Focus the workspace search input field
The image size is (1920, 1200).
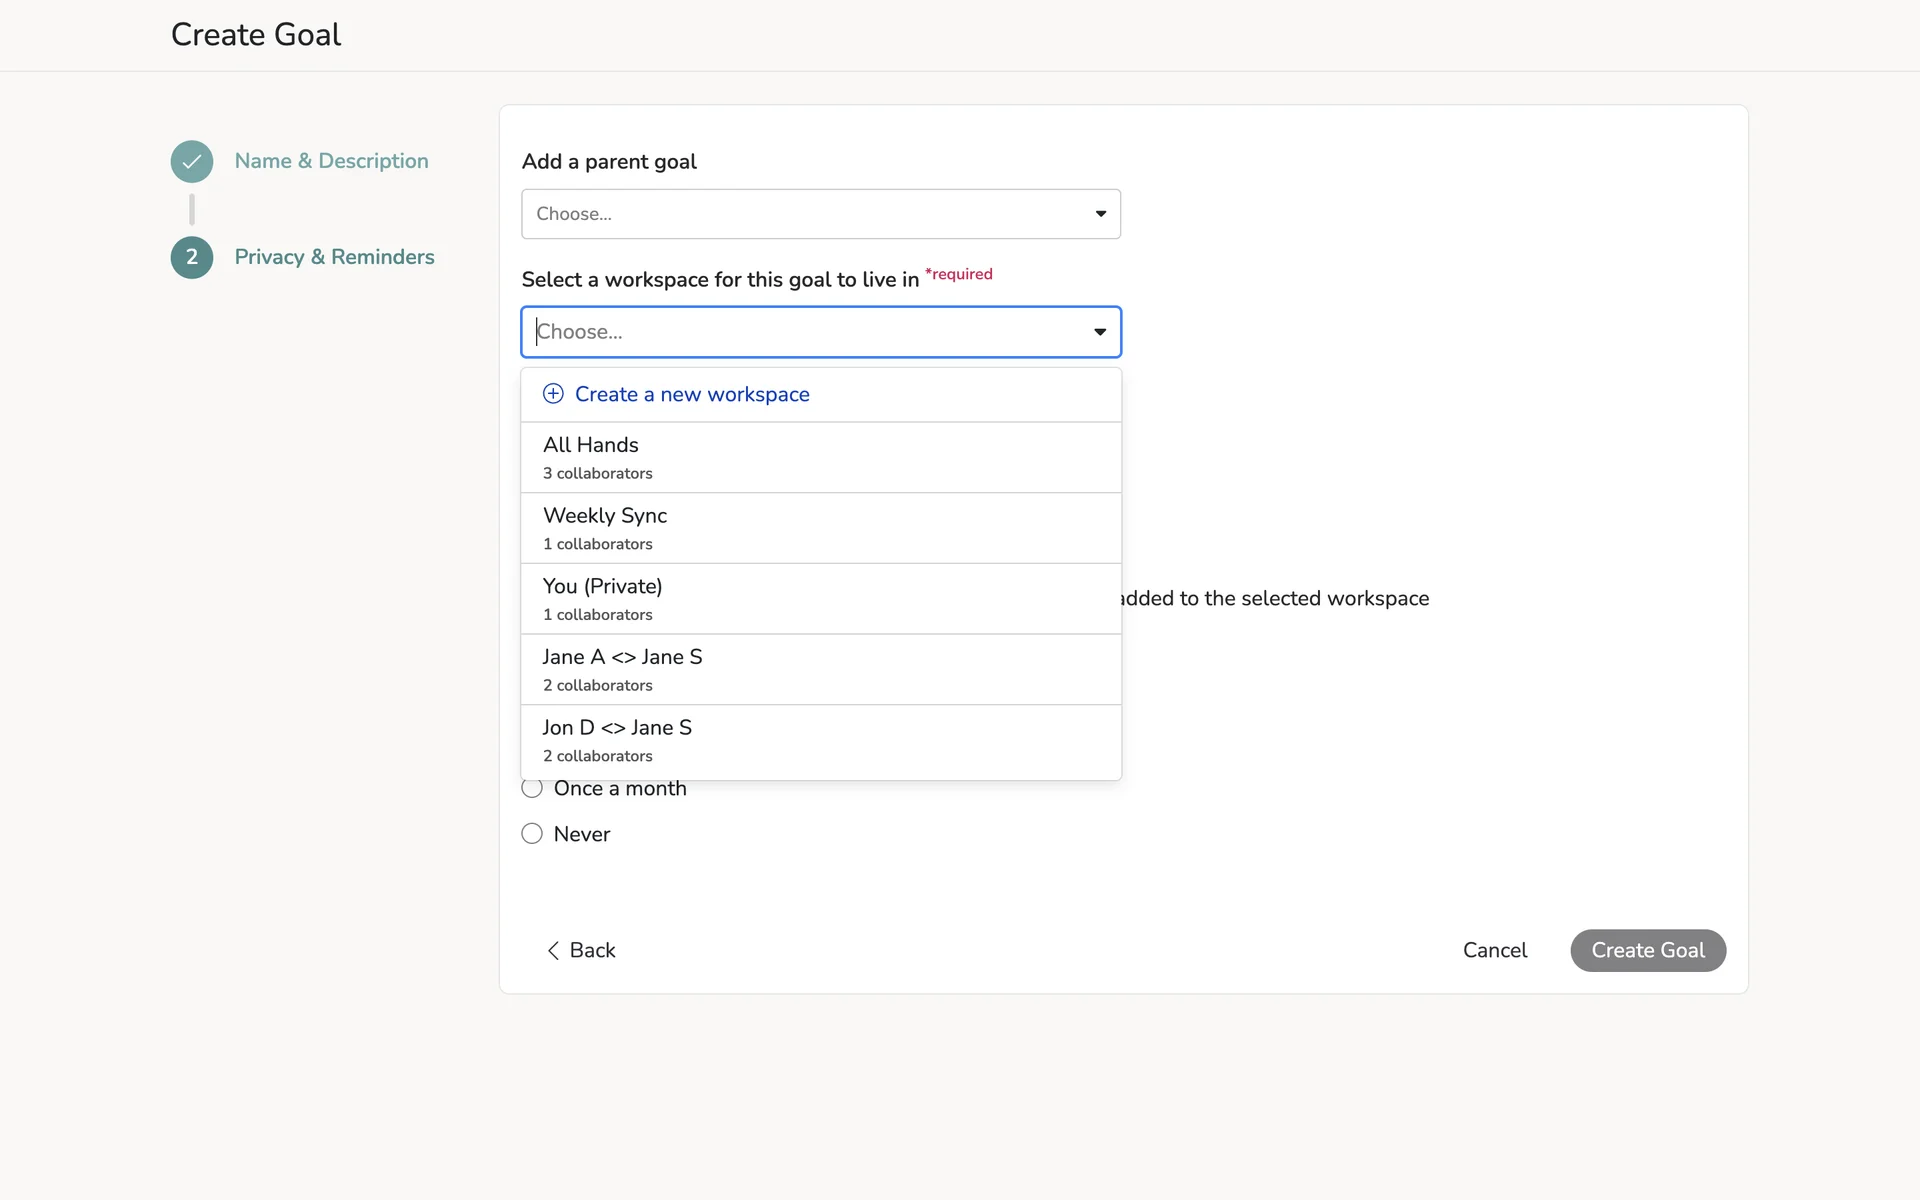pyautogui.click(x=800, y=332)
